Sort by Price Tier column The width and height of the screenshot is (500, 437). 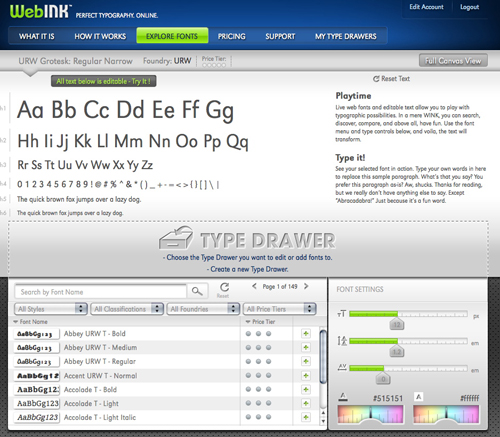tap(260, 322)
